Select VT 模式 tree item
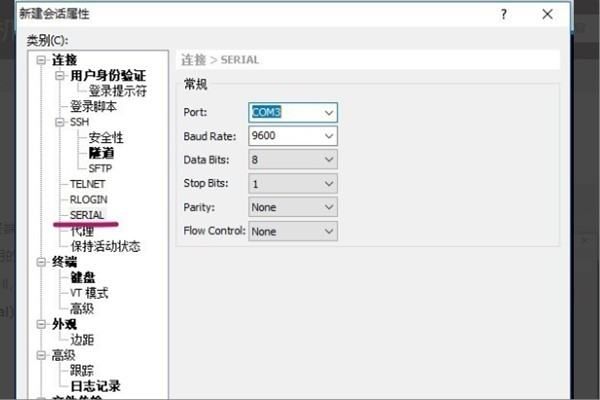600x400 pixels. tap(89, 293)
